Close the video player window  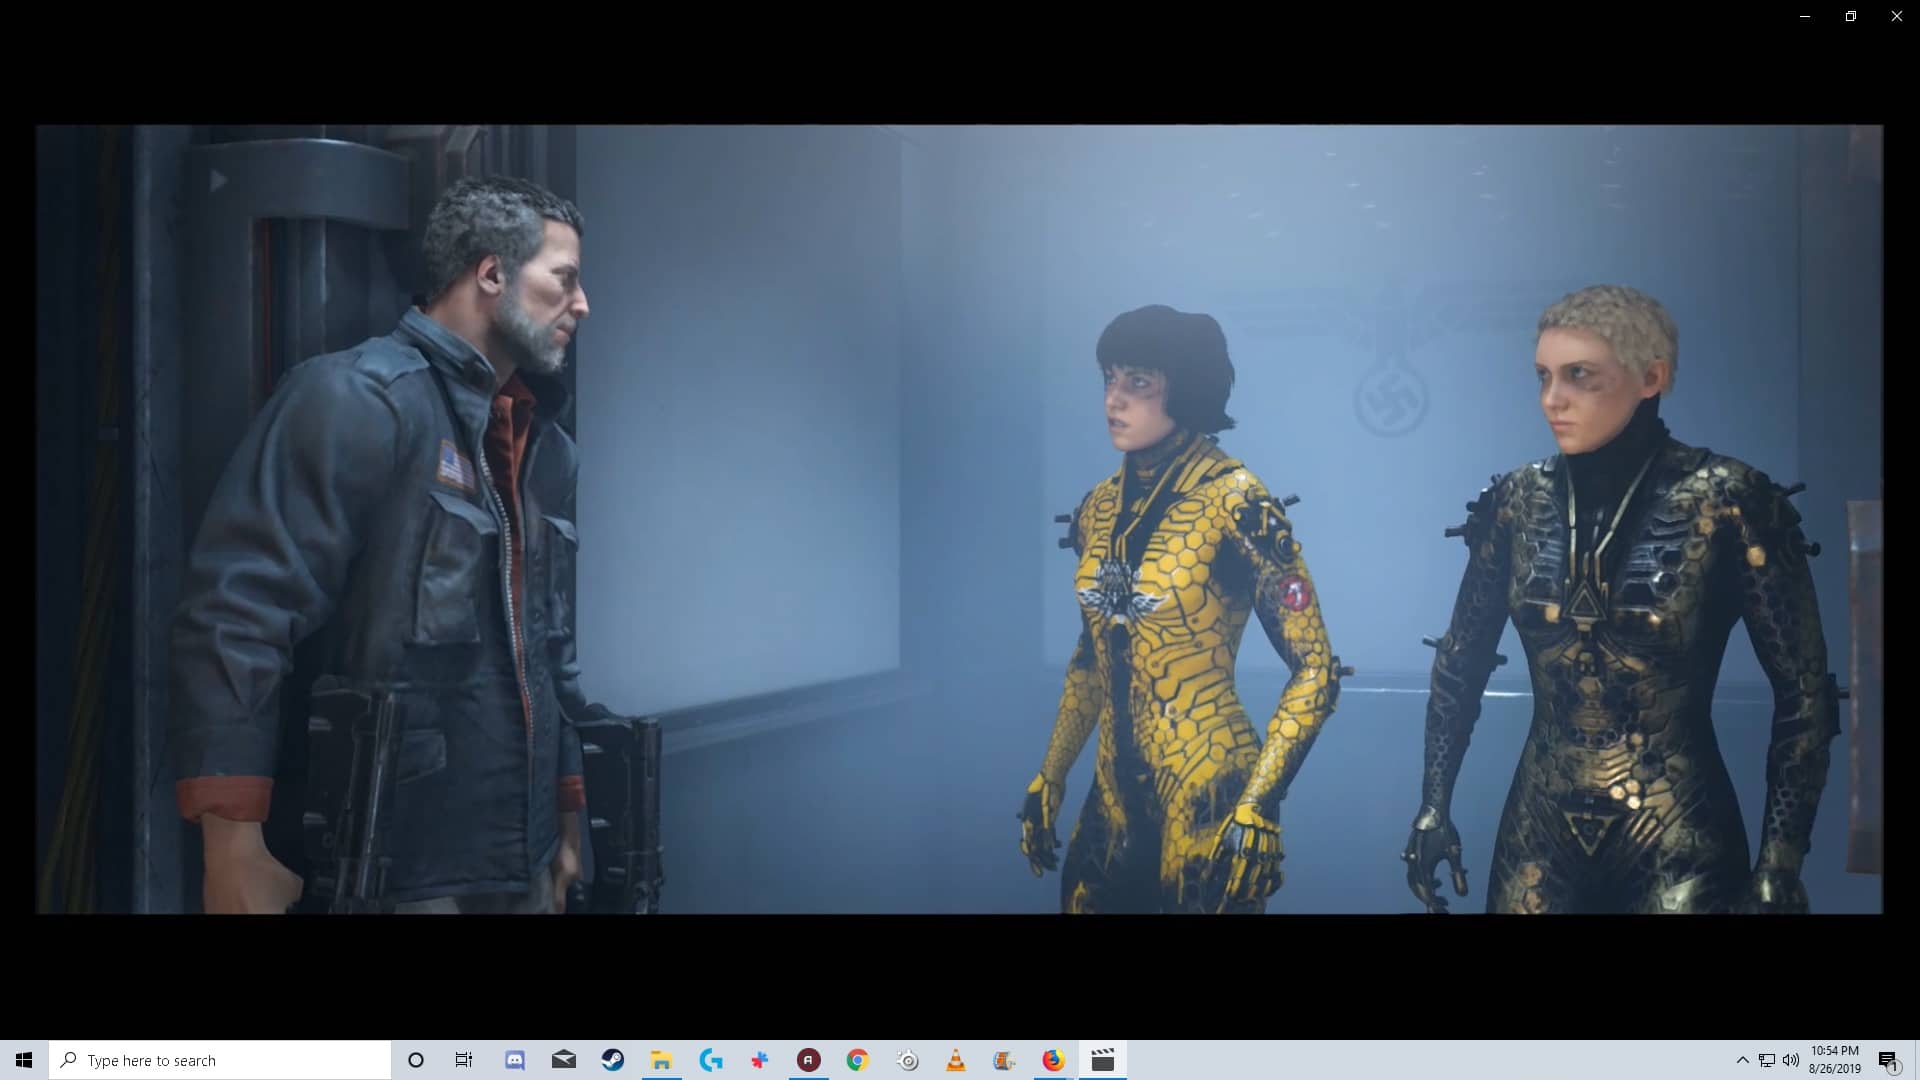point(1897,16)
